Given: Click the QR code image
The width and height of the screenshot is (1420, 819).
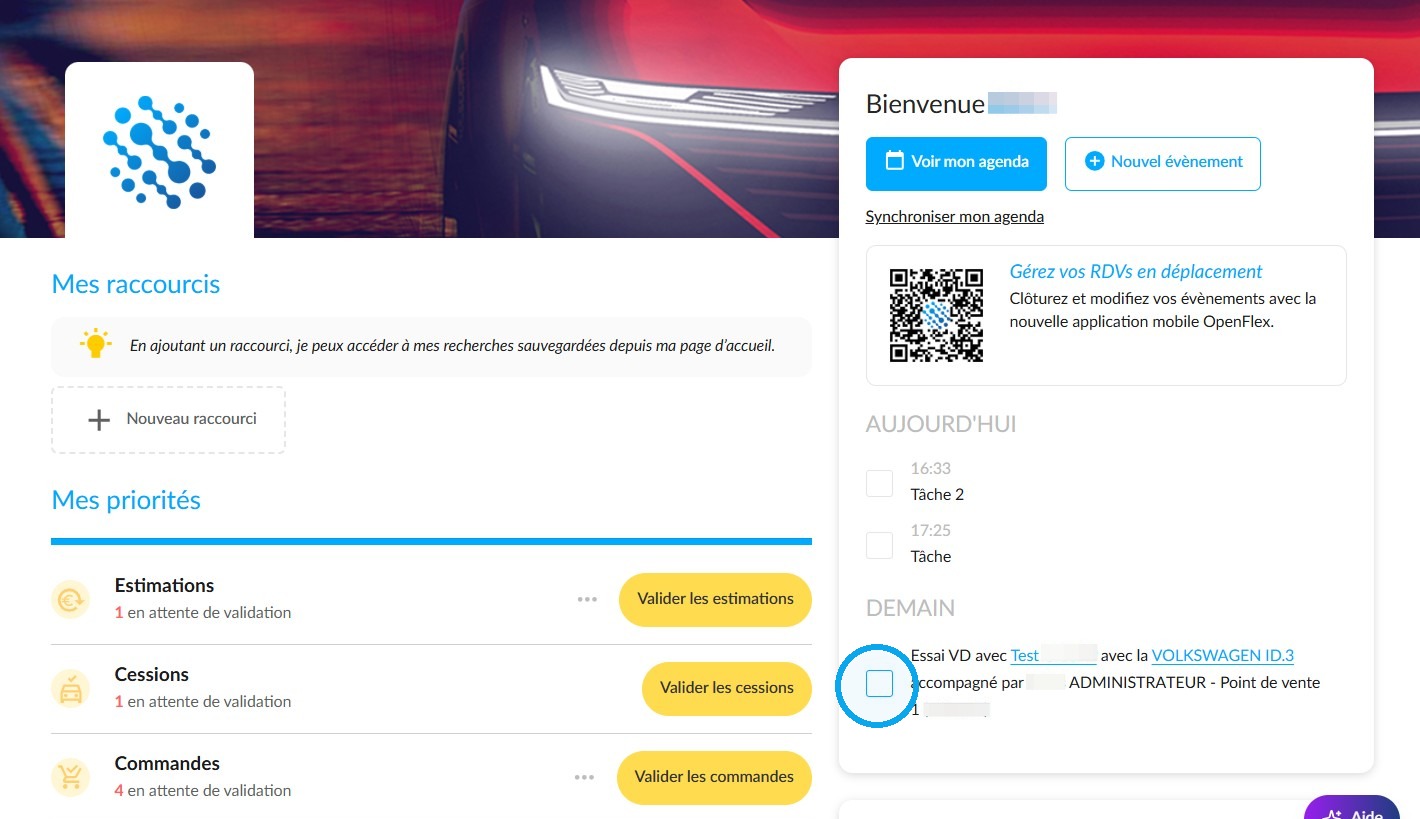Looking at the screenshot, I should click(936, 315).
